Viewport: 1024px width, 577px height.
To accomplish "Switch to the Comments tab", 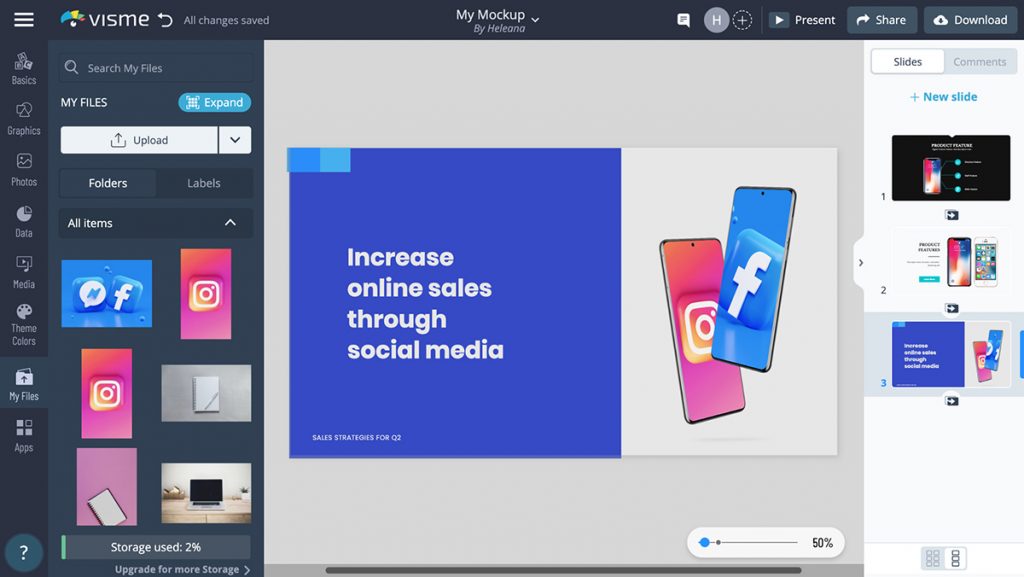I will (x=979, y=61).
